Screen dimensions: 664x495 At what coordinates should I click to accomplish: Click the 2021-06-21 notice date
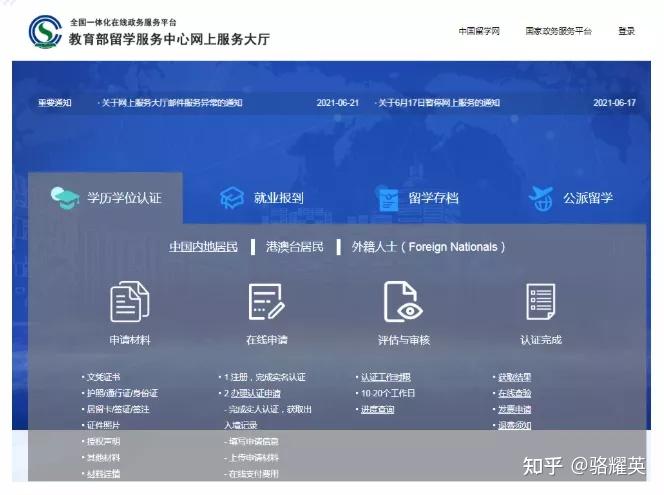(338, 102)
